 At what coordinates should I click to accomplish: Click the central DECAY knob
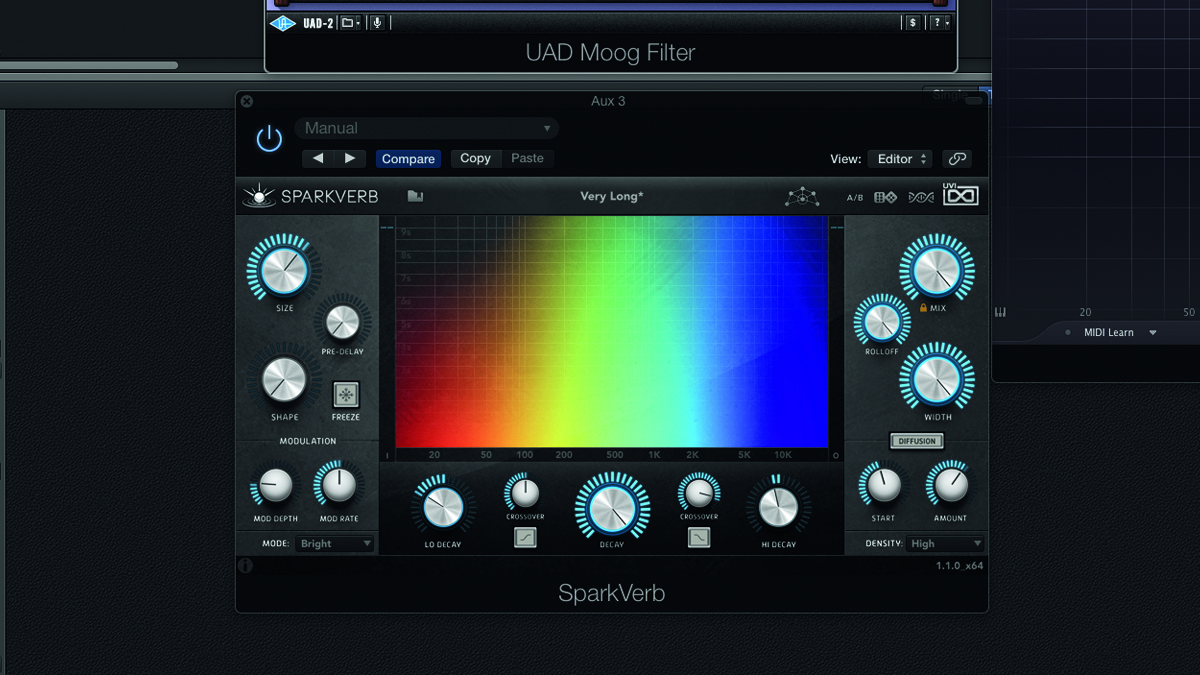point(612,507)
